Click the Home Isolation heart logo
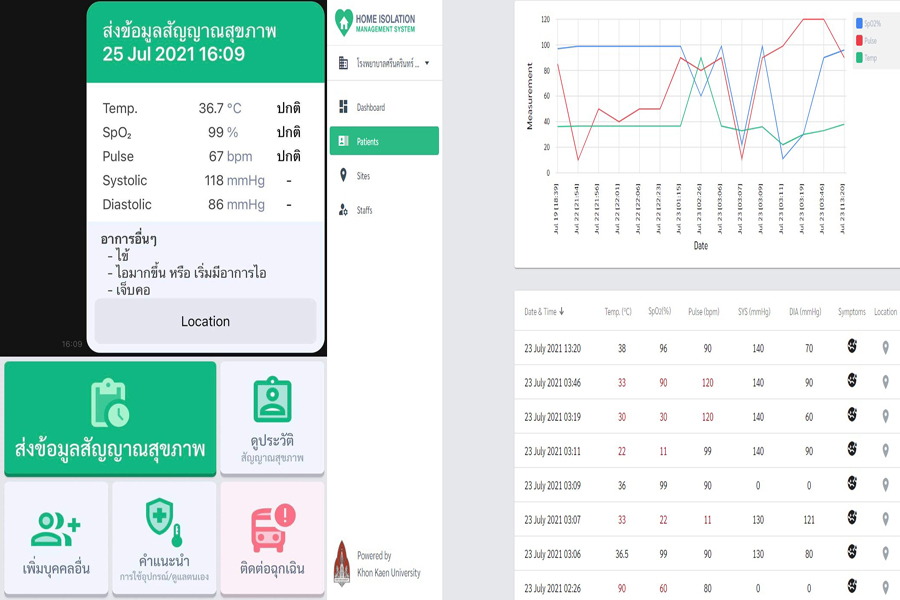The width and height of the screenshot is (900, 600). (345, 22)
